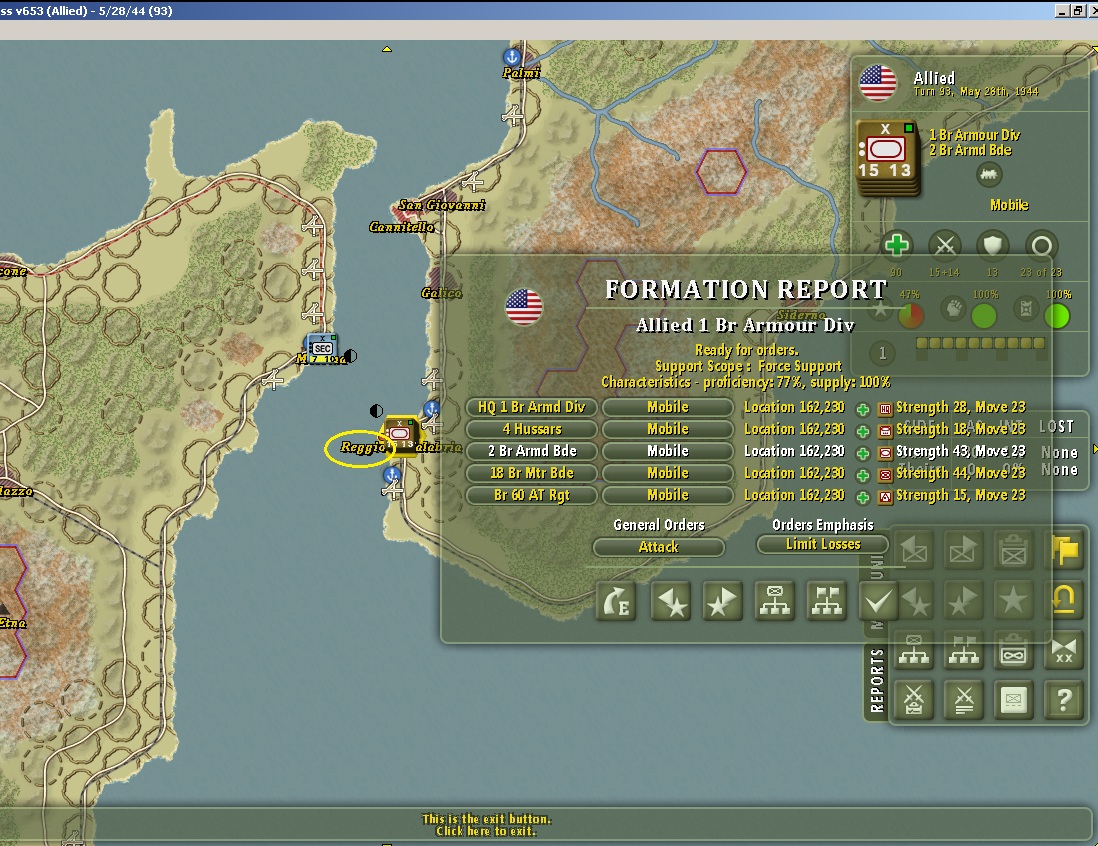Viewport: 1098px width, 846px height.
Task: Click 'Ready for orders.' text
Action: pos(746,349)
